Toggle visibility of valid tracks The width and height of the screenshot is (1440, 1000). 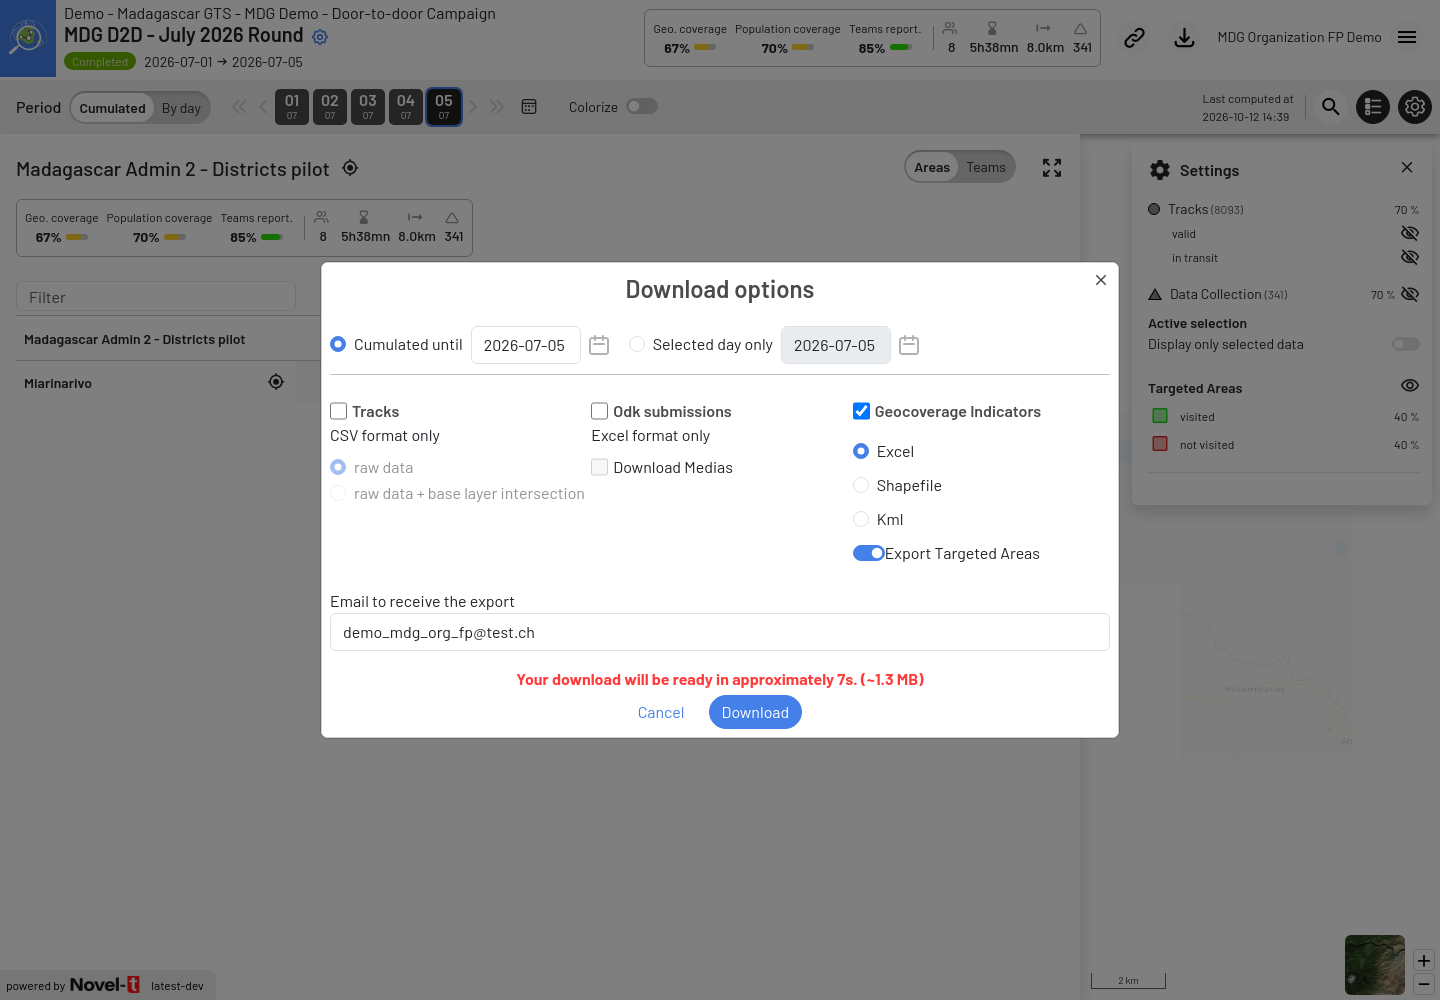1410,233
